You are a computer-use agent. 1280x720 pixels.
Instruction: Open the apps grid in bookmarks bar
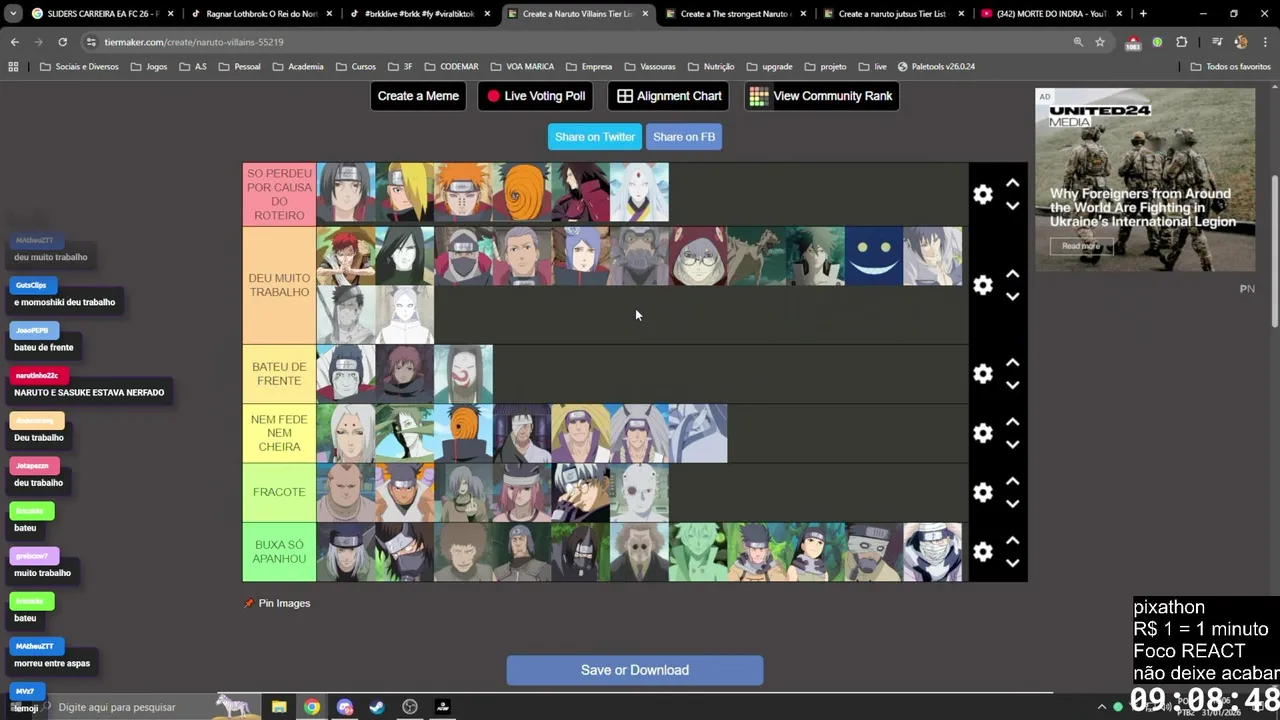click(13, 67)
